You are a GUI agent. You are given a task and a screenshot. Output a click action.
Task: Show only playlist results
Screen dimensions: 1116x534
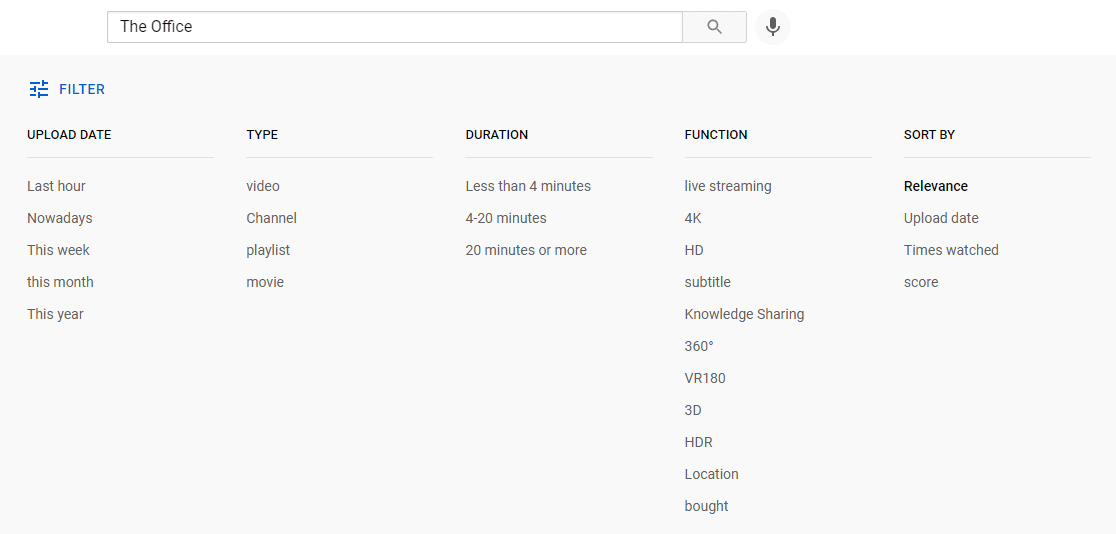click(268, 250)
